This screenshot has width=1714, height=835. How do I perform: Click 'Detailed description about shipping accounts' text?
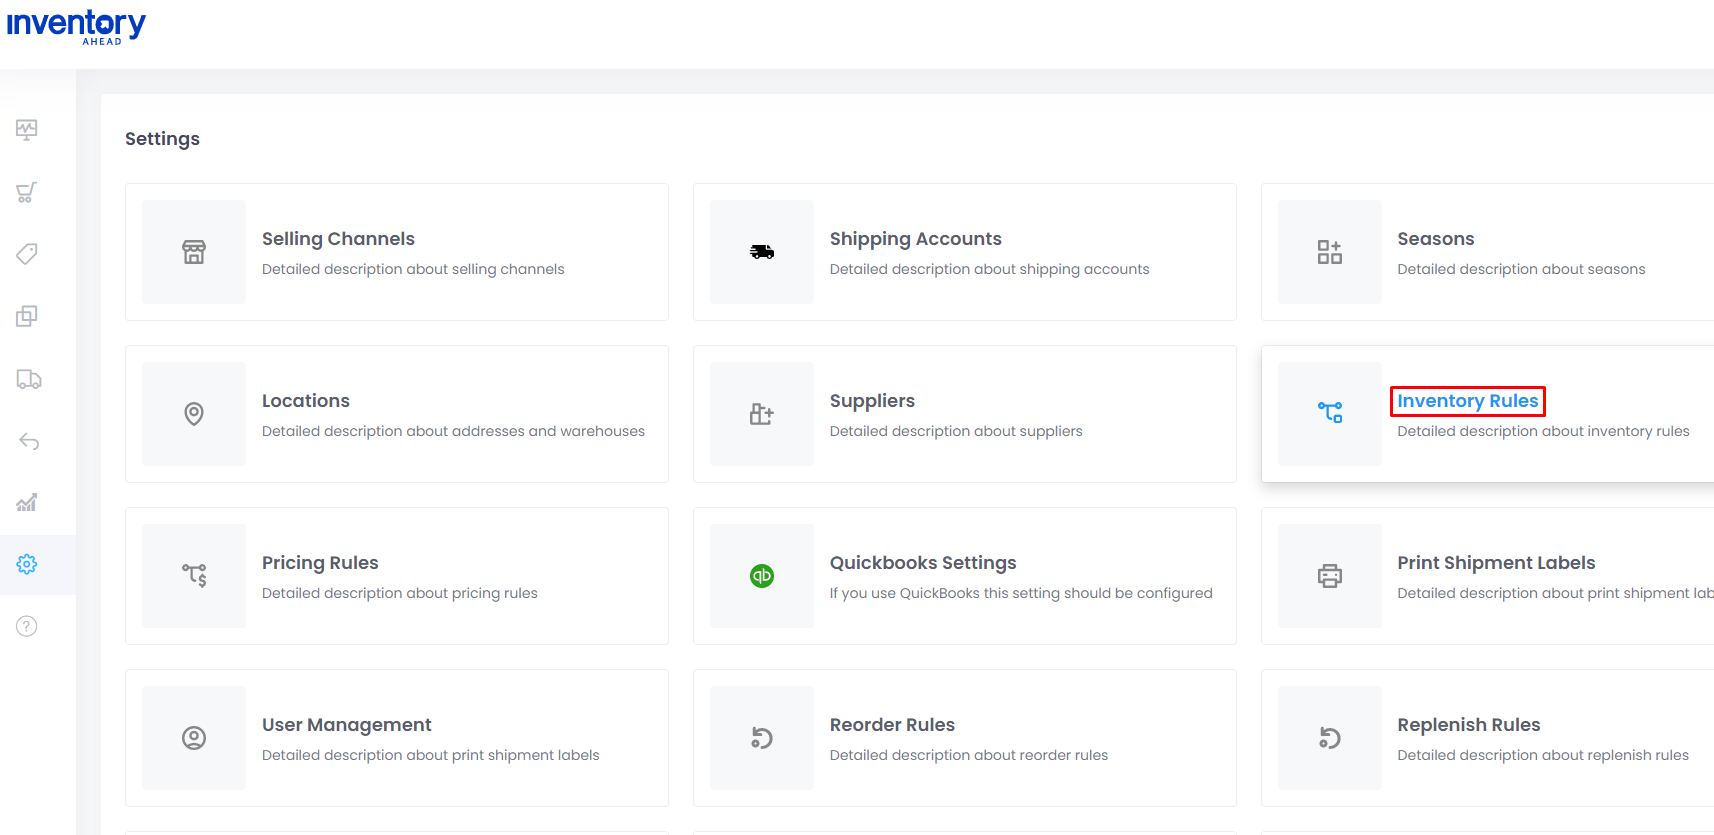(x=989, y=269)
